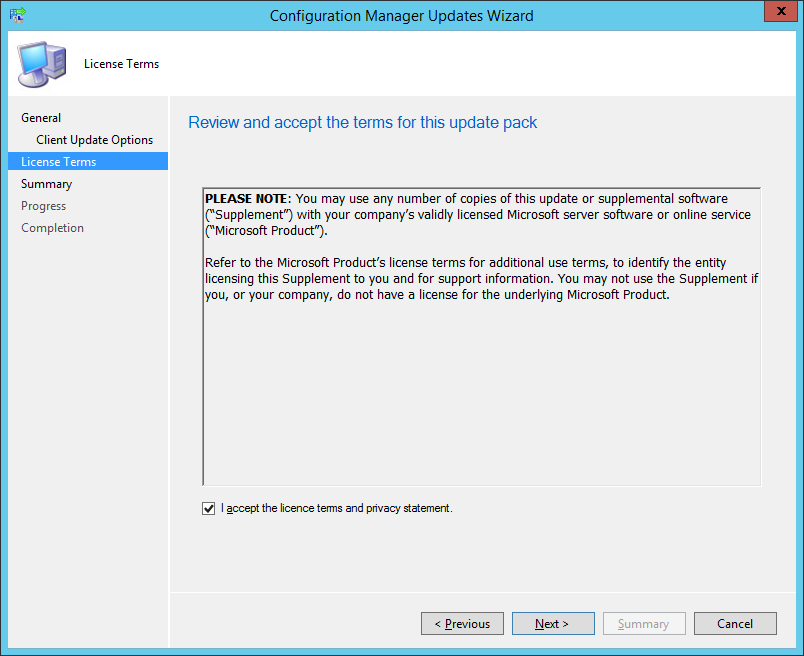The image size is (804, 656).
Task: Click the window title 'Configuration Manager Updates Wizard'
Action: tap(401, 16)
